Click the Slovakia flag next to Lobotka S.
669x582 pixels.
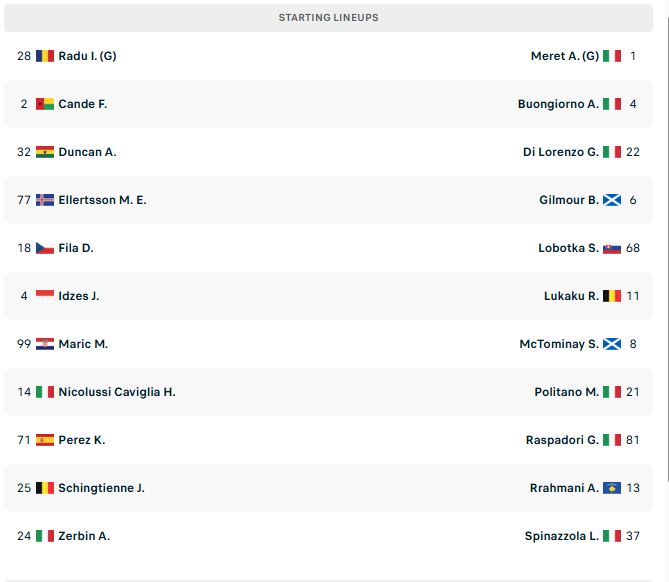point(612,248)
